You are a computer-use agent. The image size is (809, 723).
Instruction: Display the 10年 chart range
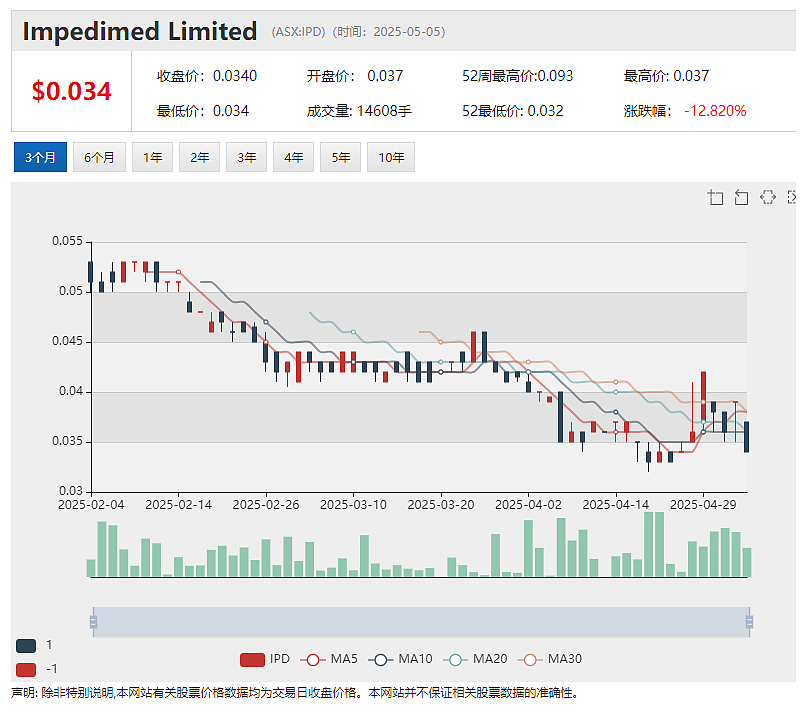click(x=391, y=157)
